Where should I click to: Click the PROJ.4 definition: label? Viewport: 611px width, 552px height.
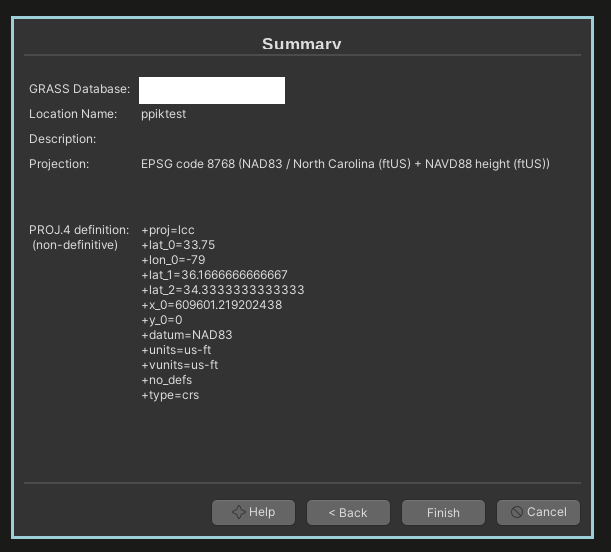79,230
